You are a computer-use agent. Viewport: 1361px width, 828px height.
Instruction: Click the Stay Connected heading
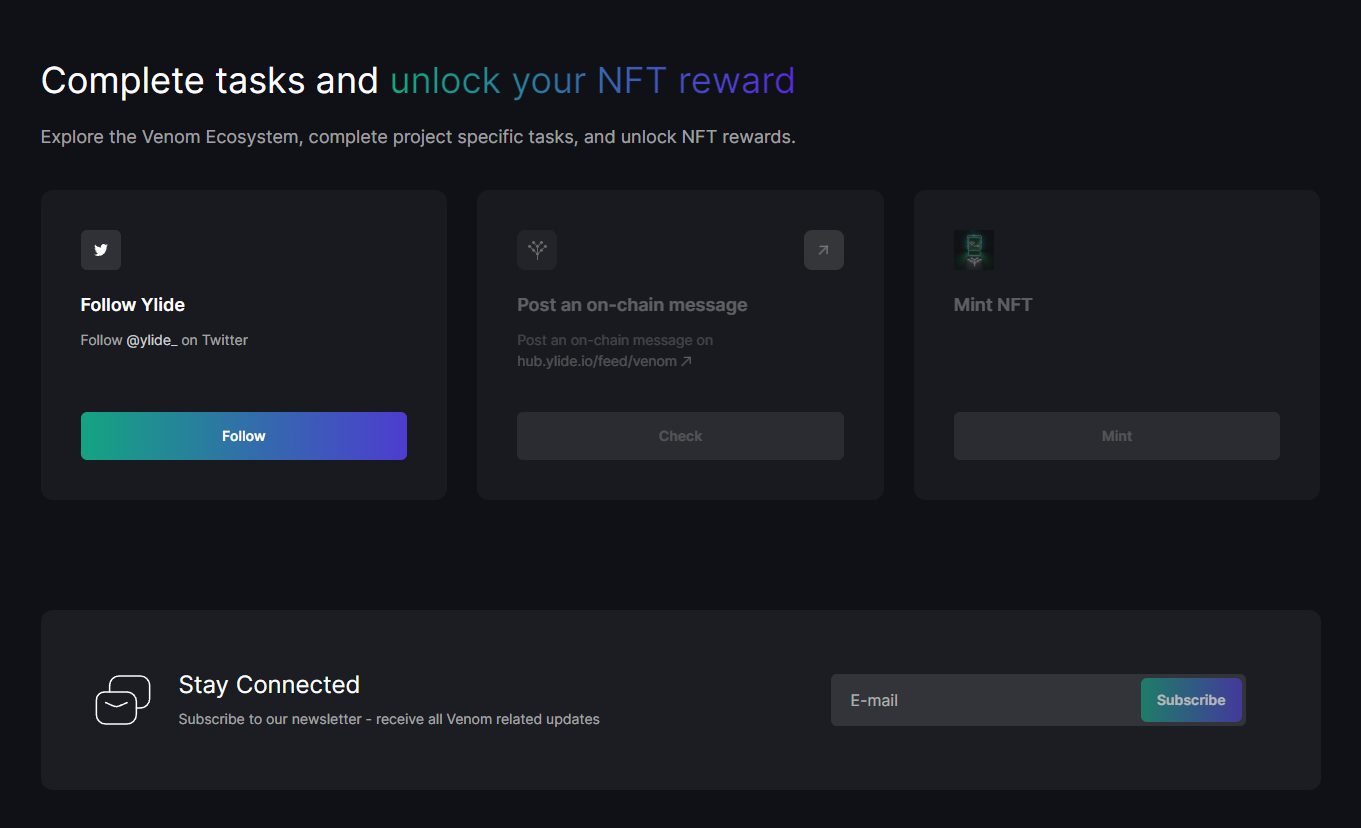pos(269,685)
